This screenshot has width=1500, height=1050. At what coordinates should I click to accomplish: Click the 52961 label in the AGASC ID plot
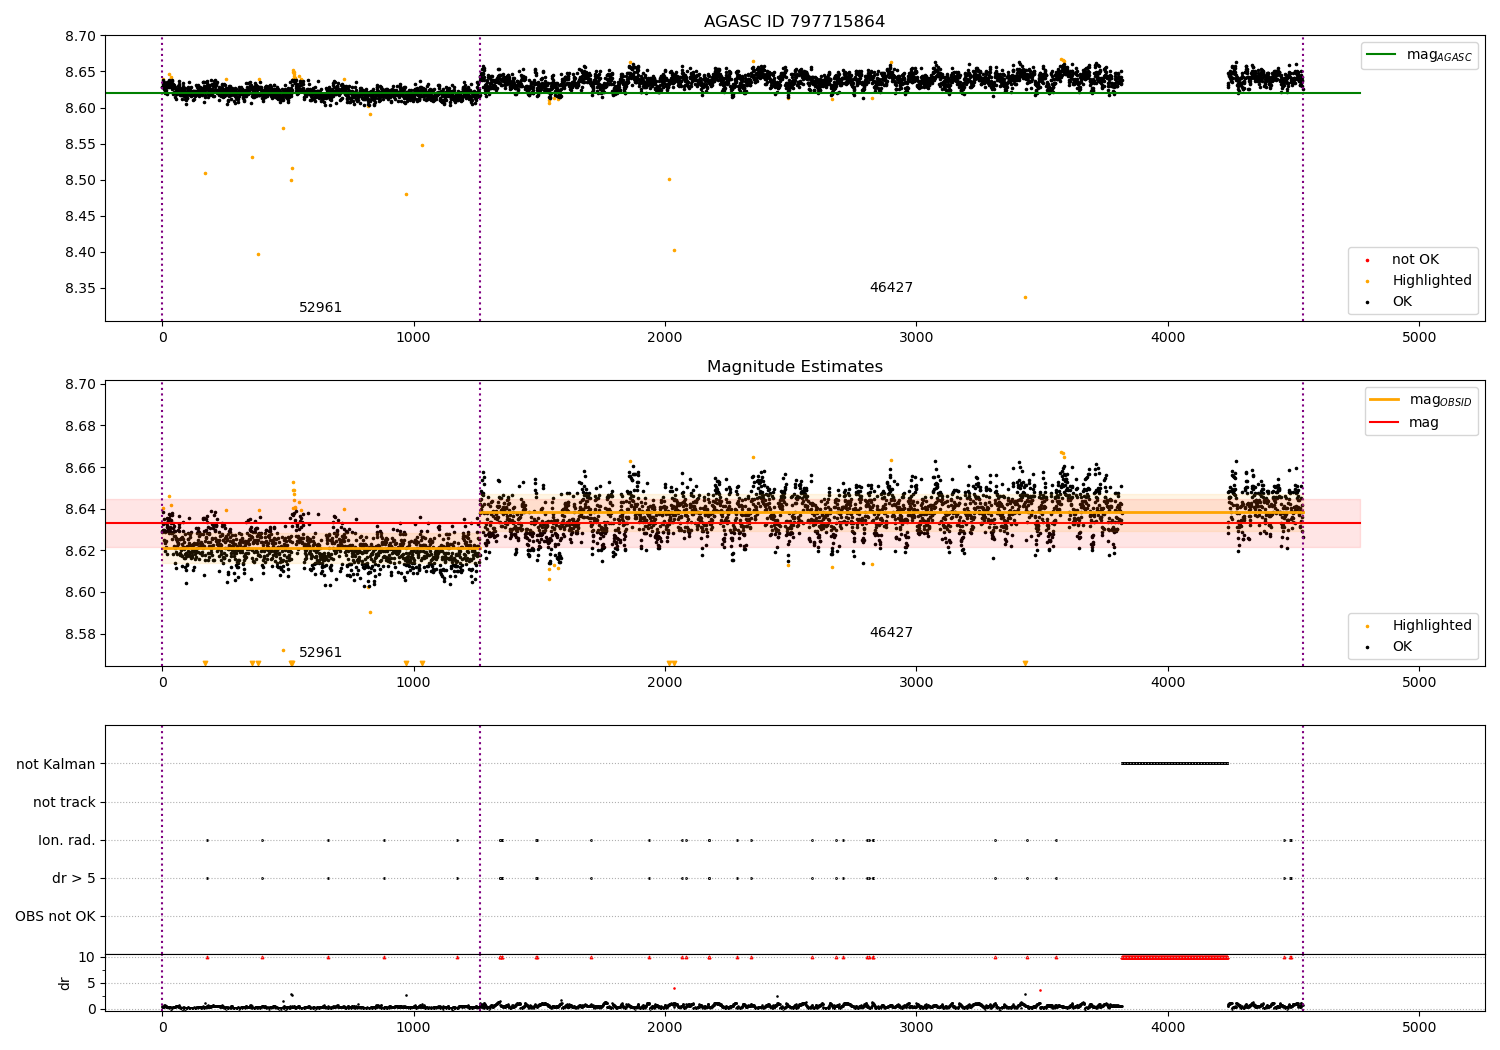point(320,308)
